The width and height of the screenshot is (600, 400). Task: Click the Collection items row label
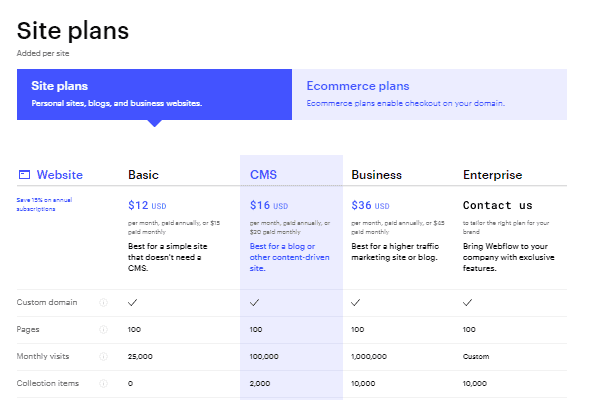(48, 383)
